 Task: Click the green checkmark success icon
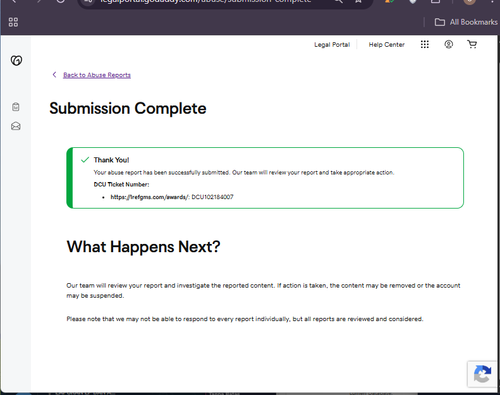(85, 160)
